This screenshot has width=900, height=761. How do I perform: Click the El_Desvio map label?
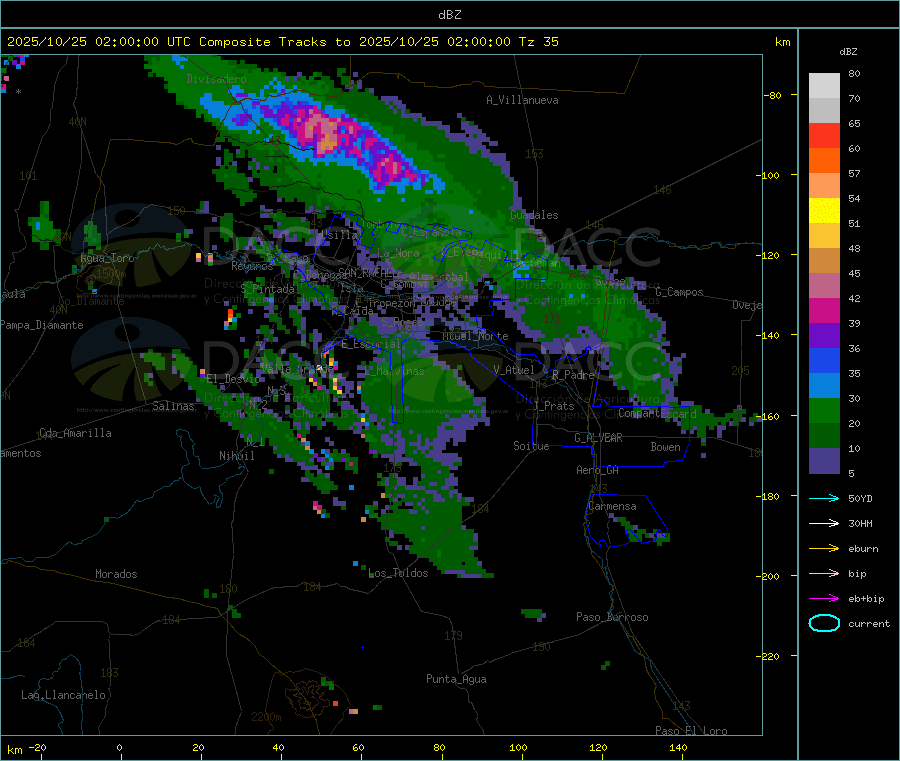click(x=232, y=379)
